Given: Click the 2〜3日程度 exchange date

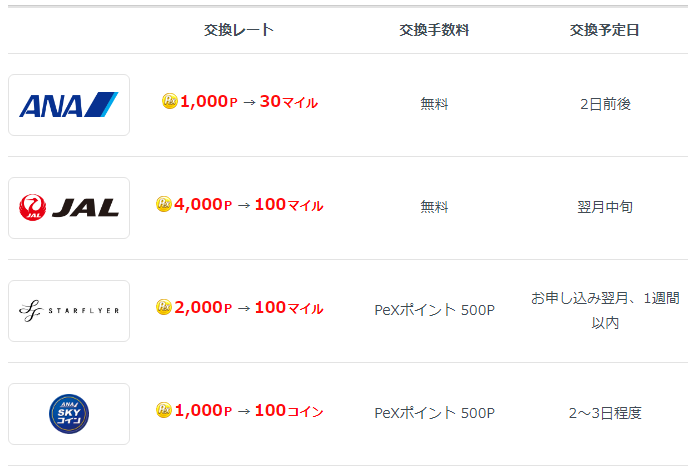Looking at the screenshot, I should pyautogui.click(x=605, y=413).
